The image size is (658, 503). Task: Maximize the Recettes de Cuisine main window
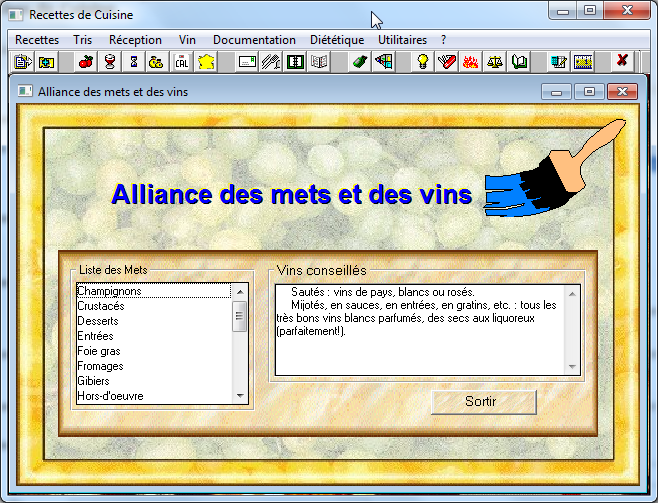pos(590,11)
